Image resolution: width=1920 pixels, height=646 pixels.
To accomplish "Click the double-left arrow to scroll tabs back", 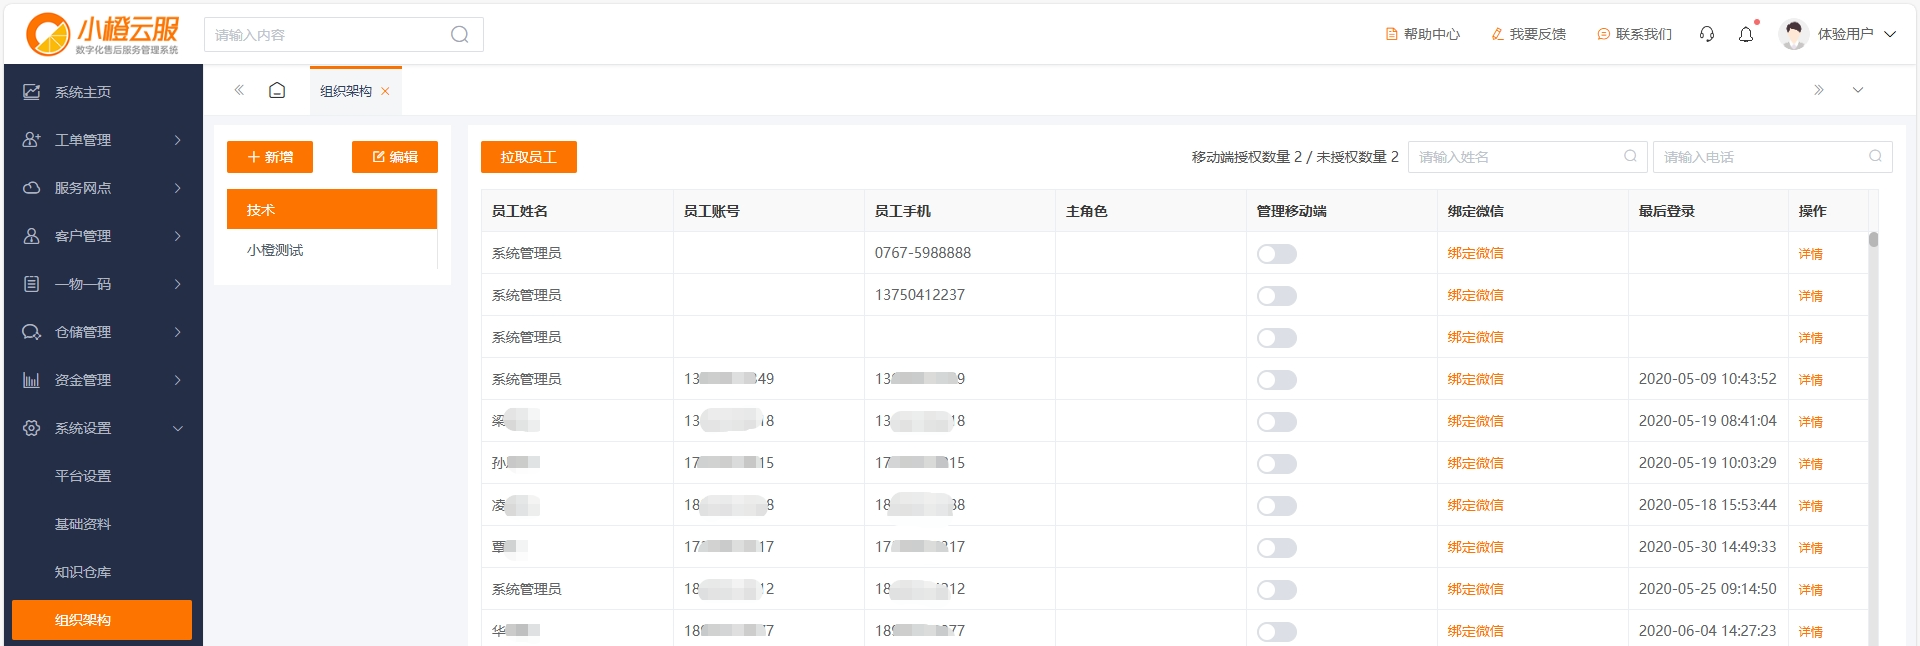I will pos(239,90).
